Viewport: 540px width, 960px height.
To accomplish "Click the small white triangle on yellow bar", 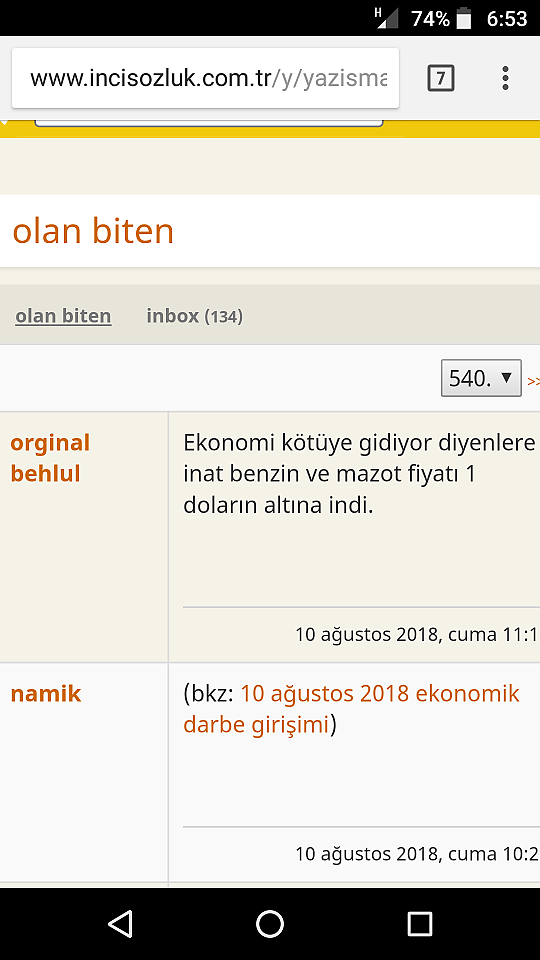I will coord(4,123).
